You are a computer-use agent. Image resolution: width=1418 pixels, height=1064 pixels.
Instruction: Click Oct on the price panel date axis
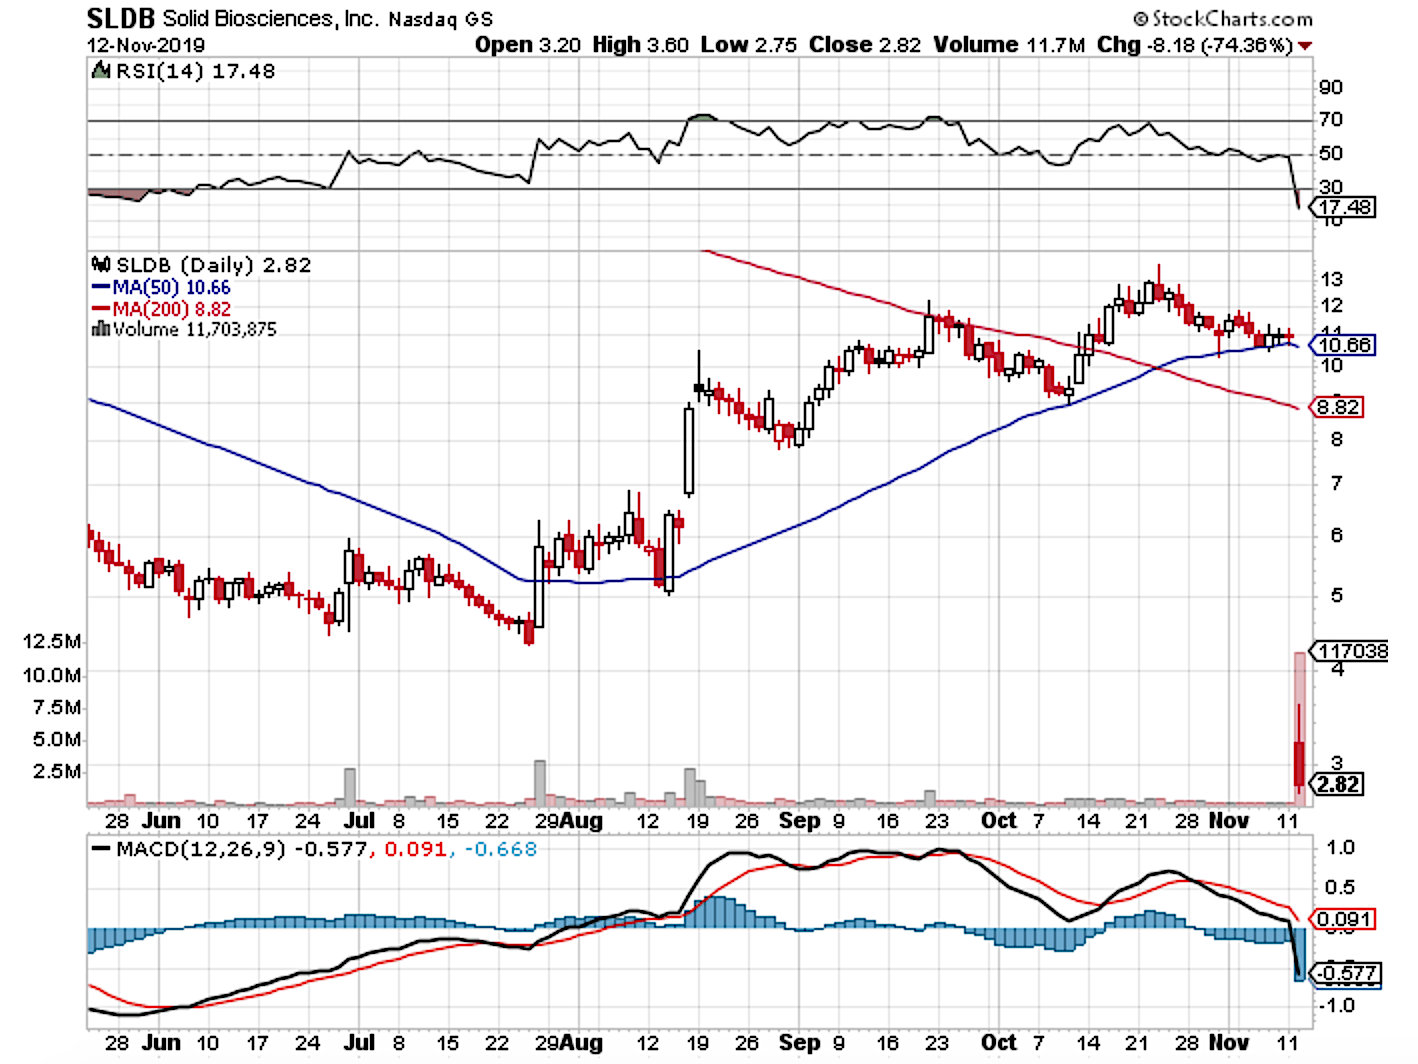point(998,821)
